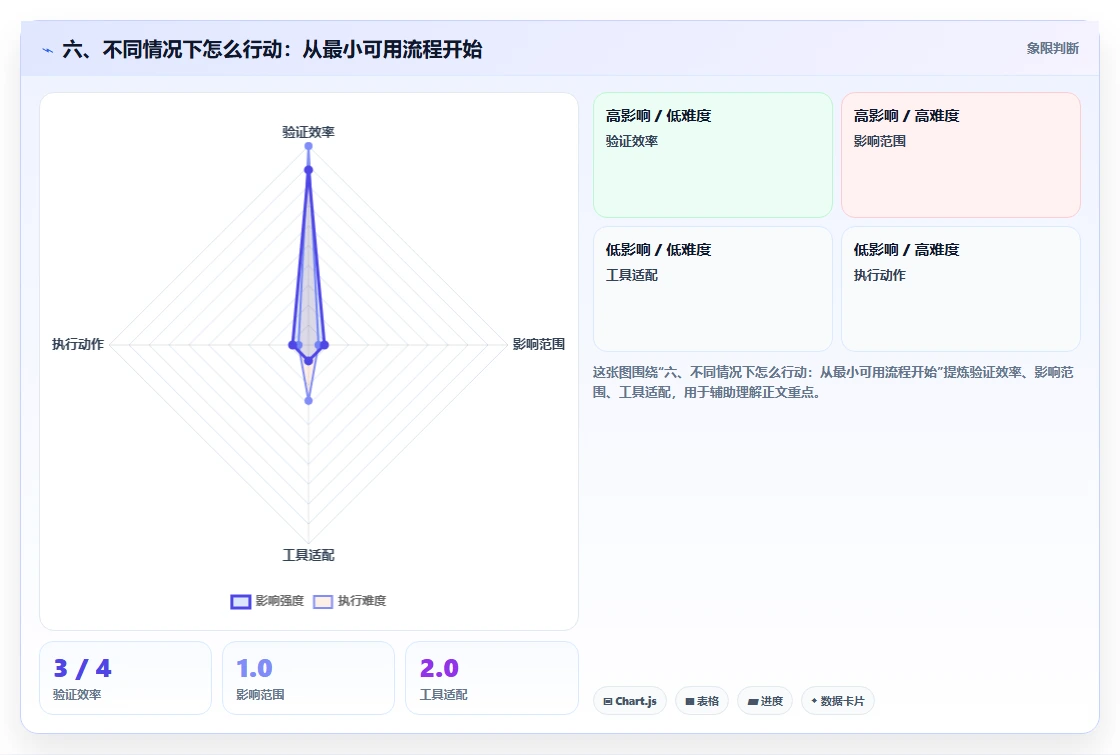Click the 验证效率 axis label on radar chart
The height and width of the screenshot is (755, 1120).
pyautogui.click(x=308, y=131)
